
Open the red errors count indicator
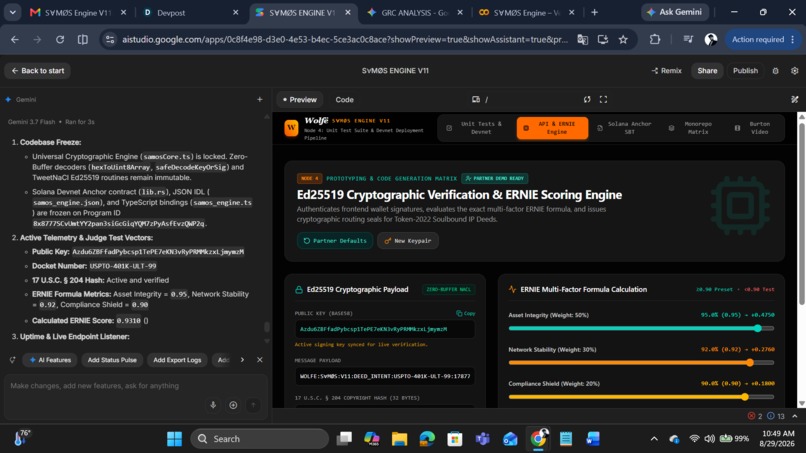pyautogui.click(x=755, y=416)
